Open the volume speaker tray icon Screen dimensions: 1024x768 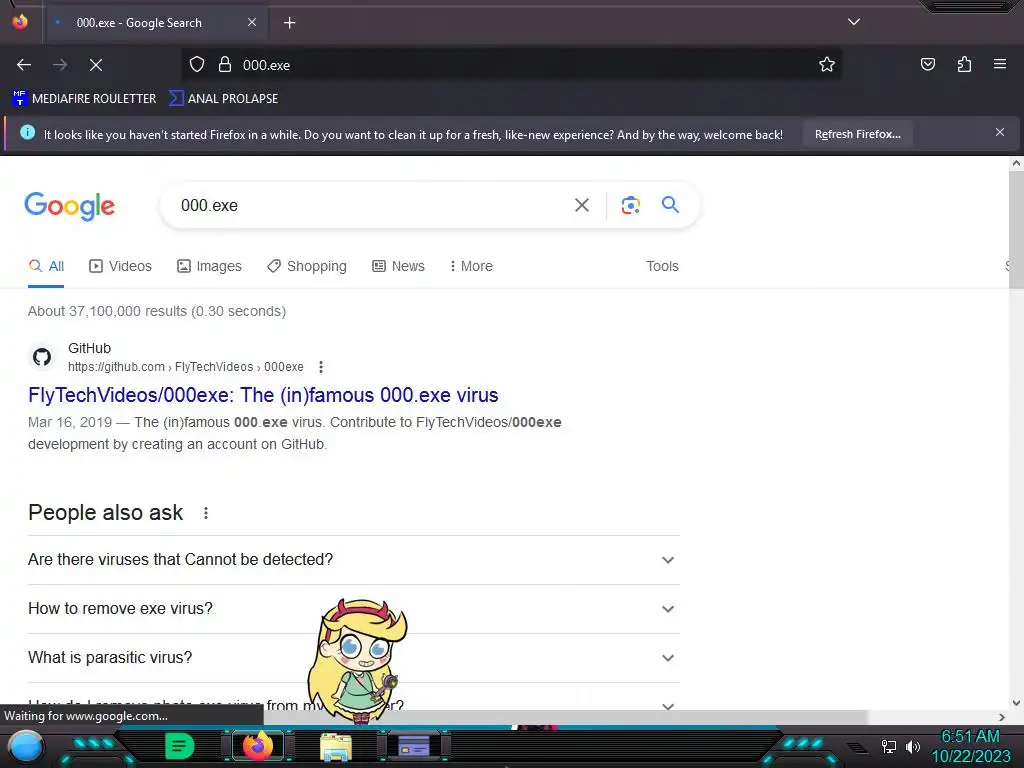pos(912,746)
